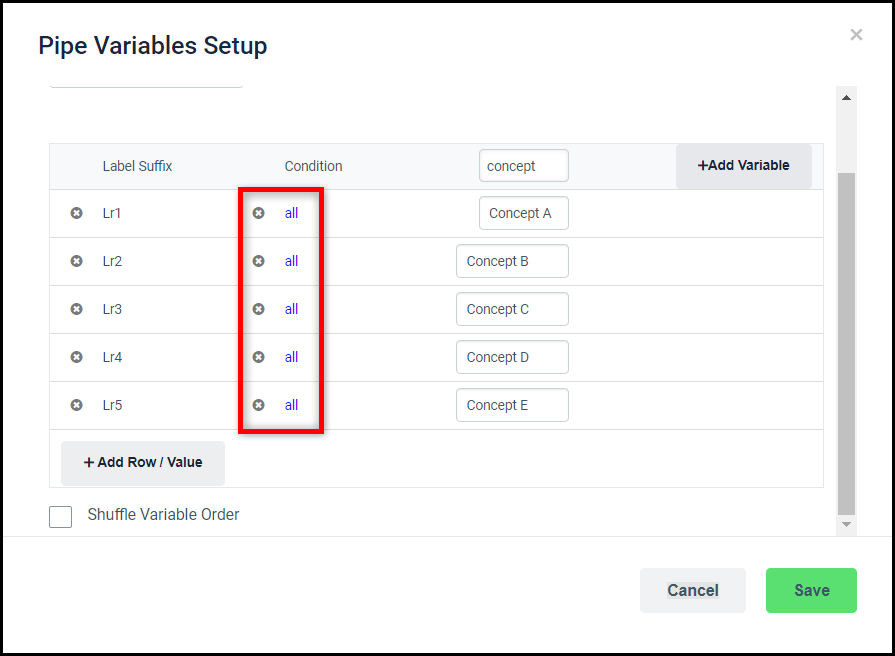
Task: Save the pipe variables setup
Action: [x=811, y=590]
